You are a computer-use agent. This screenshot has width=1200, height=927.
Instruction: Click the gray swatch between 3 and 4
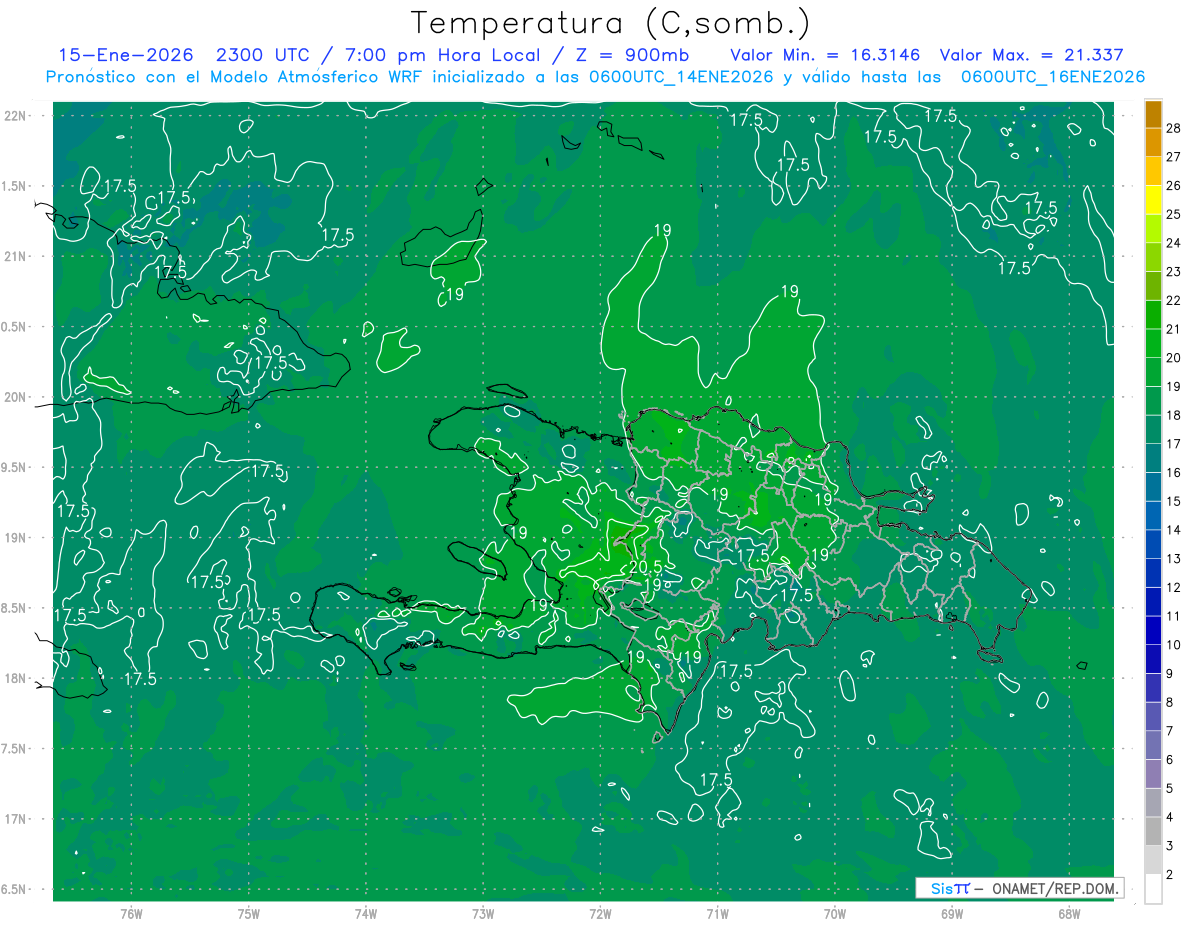point(1153,831)
